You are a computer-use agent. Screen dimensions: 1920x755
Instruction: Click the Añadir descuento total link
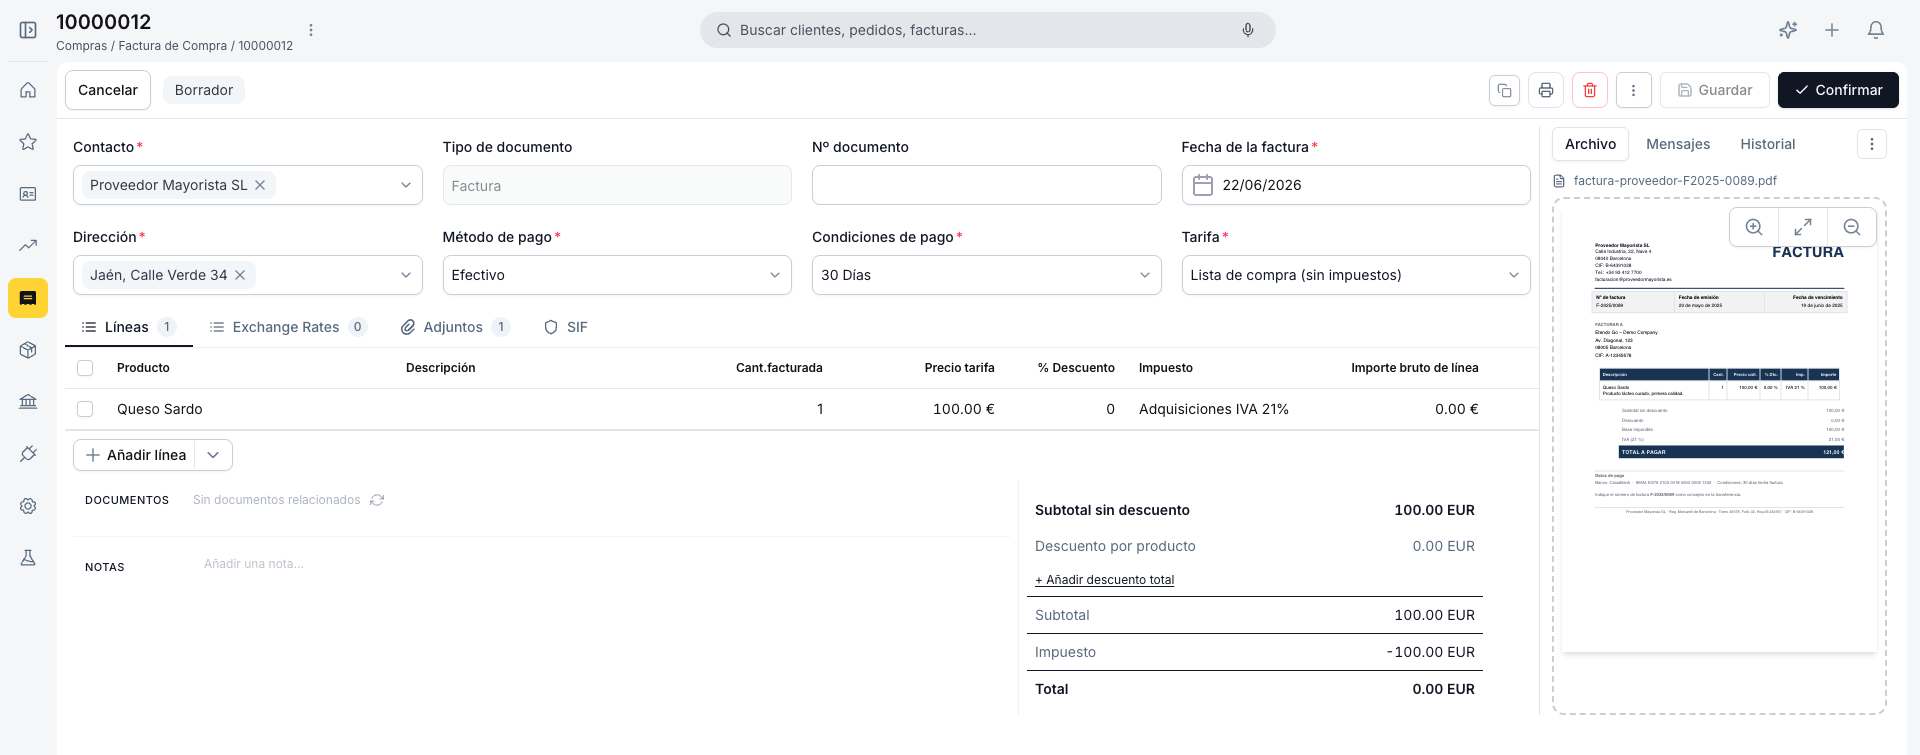tap(1104, 580)
